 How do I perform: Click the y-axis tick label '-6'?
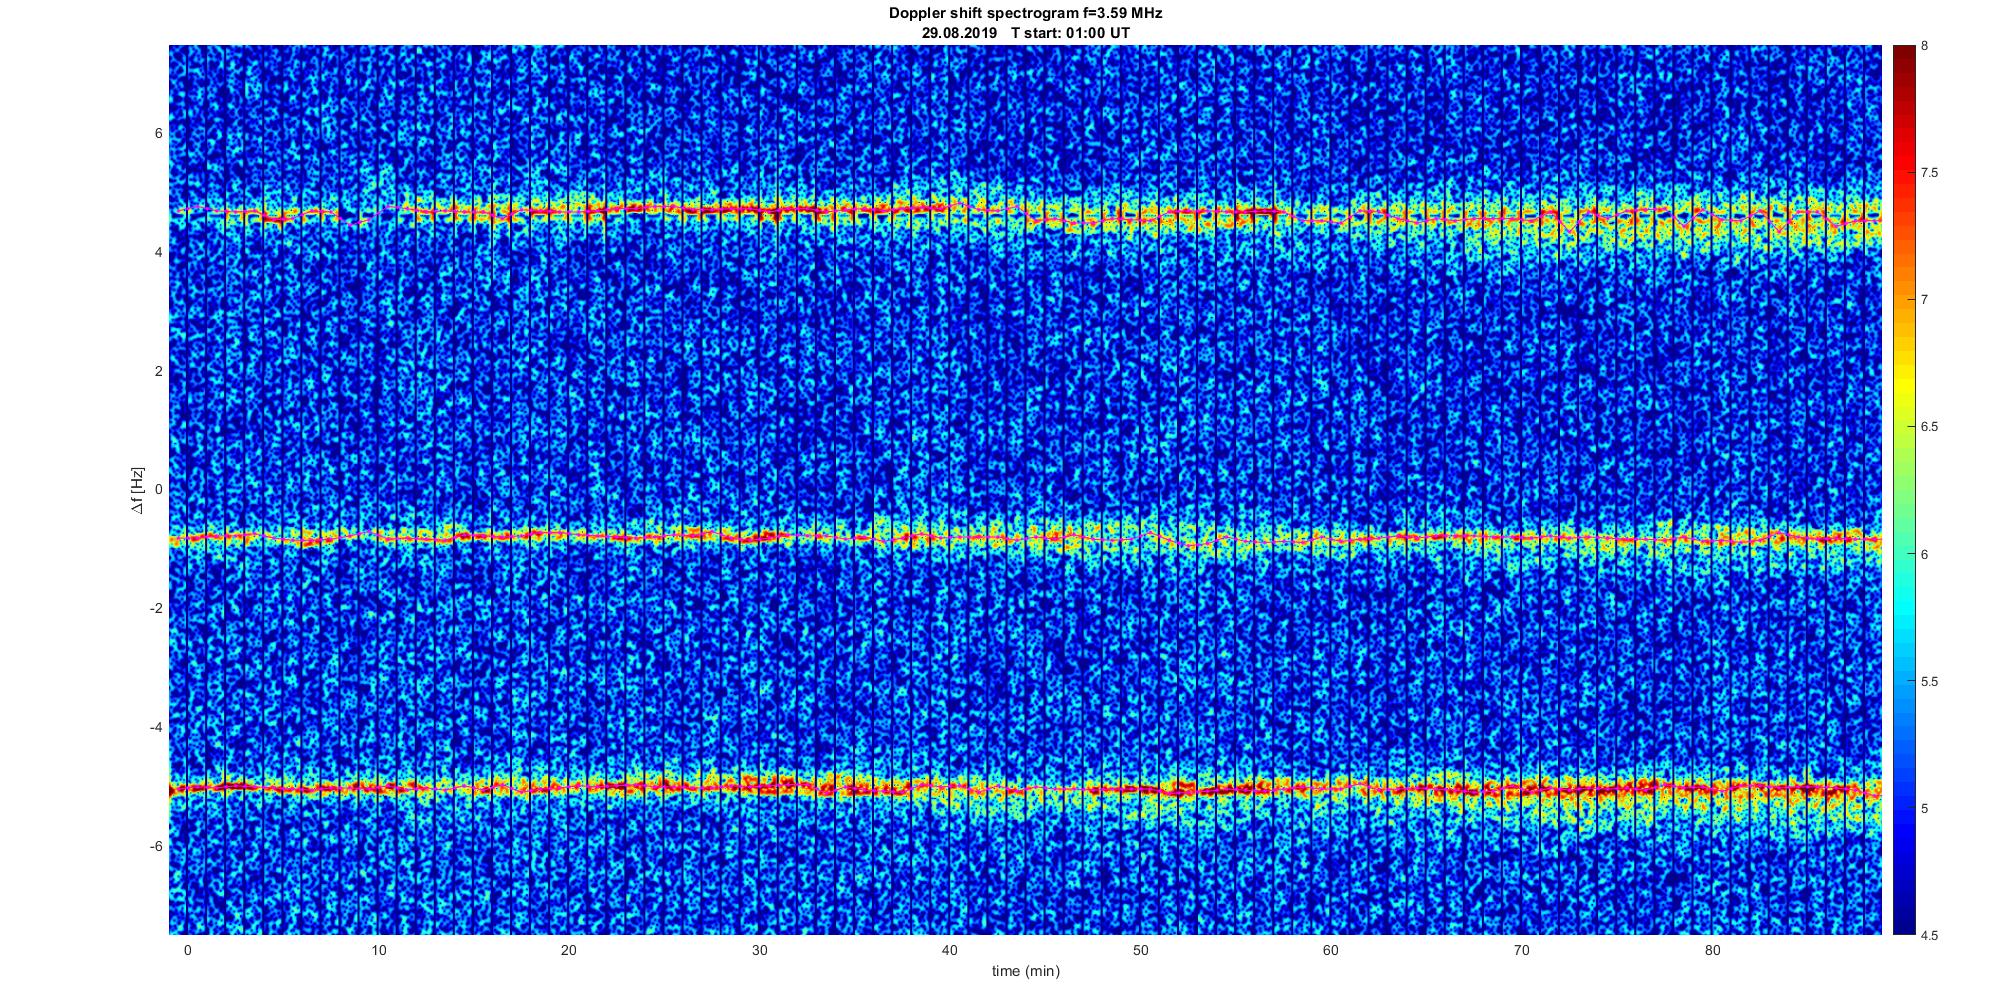tap(157, 846)
